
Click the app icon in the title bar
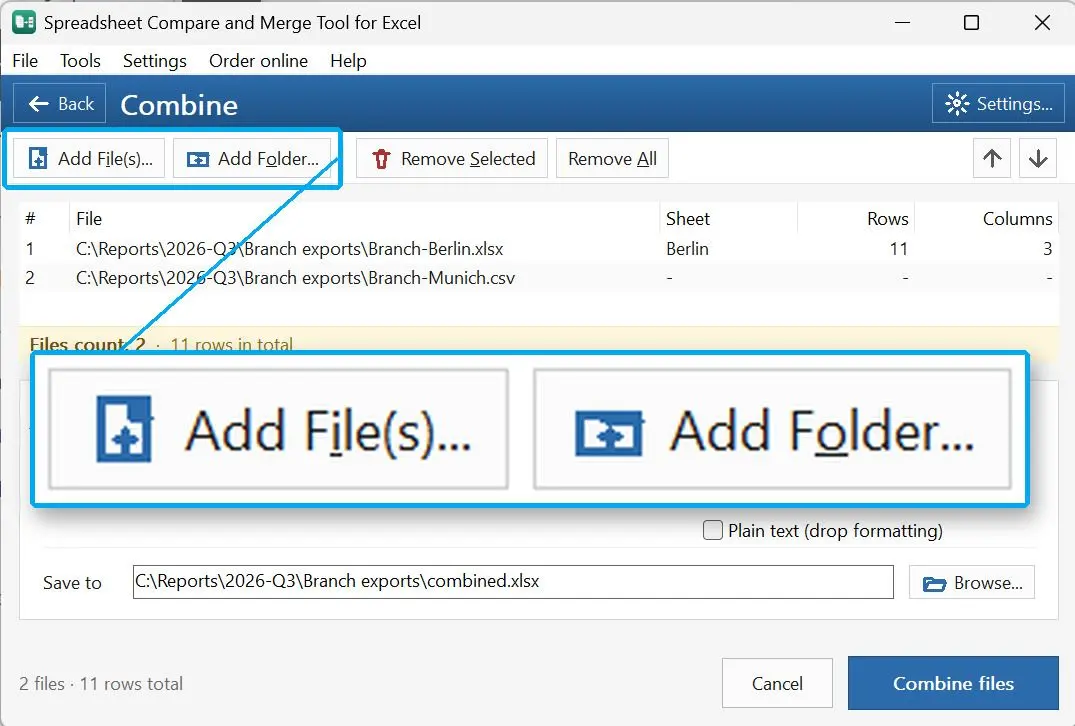tap(24, 22)
